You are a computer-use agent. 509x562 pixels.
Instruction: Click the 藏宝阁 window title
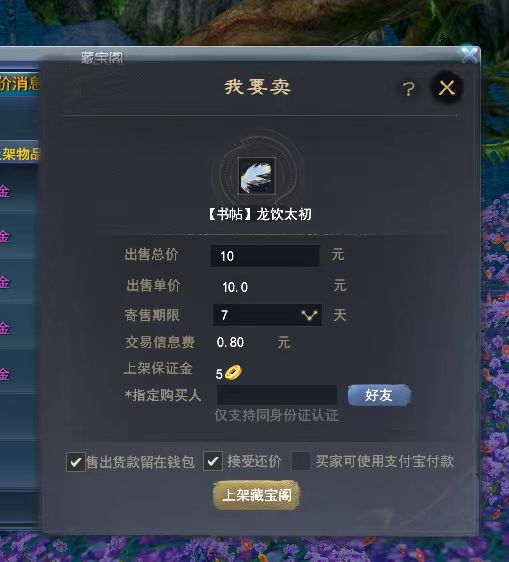coord(102,57)
